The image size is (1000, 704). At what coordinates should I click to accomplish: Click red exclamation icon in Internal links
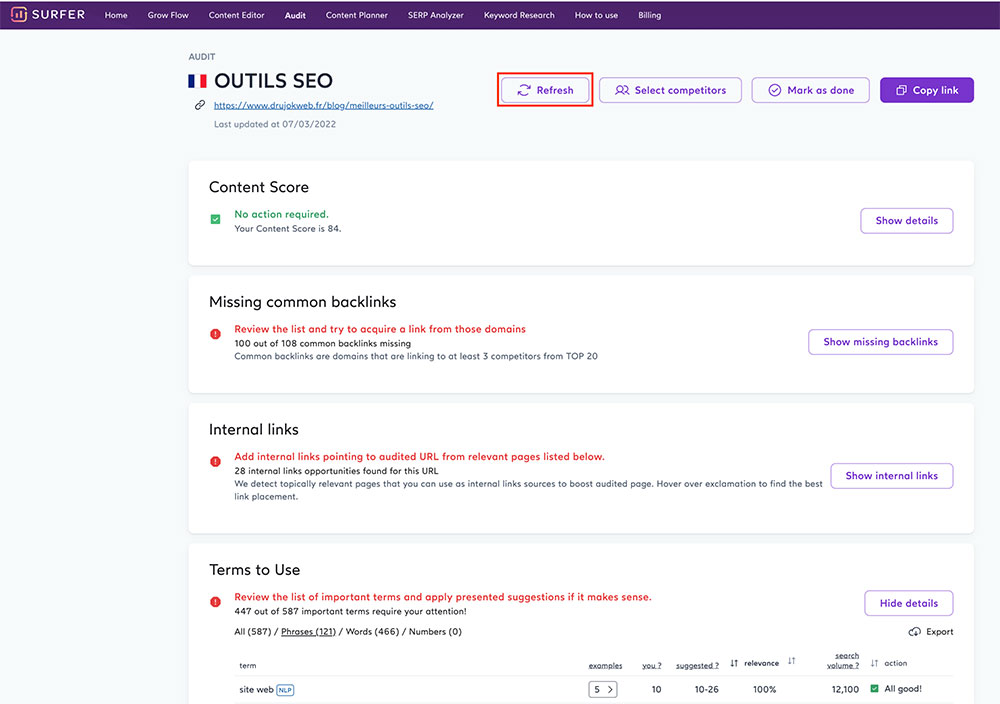pyautogui.click(x=216, y=462)
